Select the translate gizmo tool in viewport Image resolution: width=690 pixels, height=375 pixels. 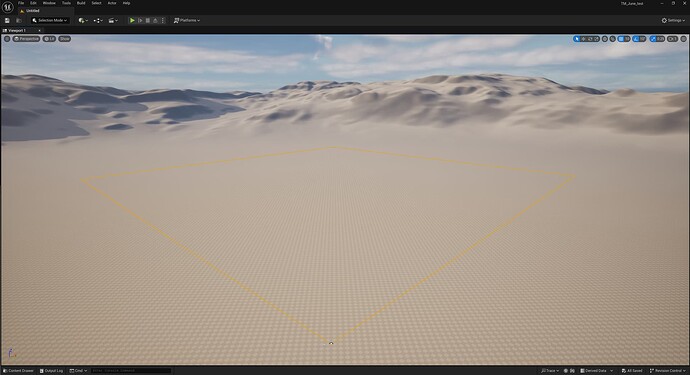click(x=584, y=39)
